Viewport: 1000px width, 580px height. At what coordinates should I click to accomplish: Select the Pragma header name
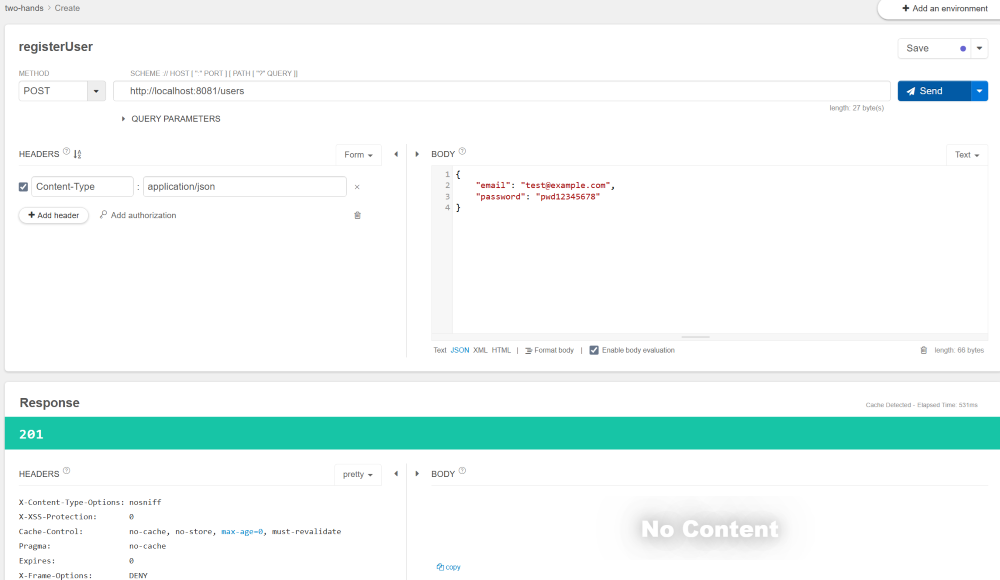coord(34,546)
